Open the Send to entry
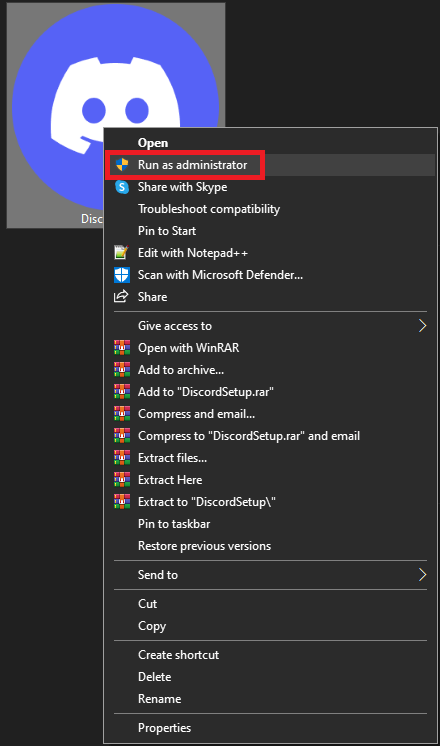The image size is (440, 746). [x=270, y=575]
